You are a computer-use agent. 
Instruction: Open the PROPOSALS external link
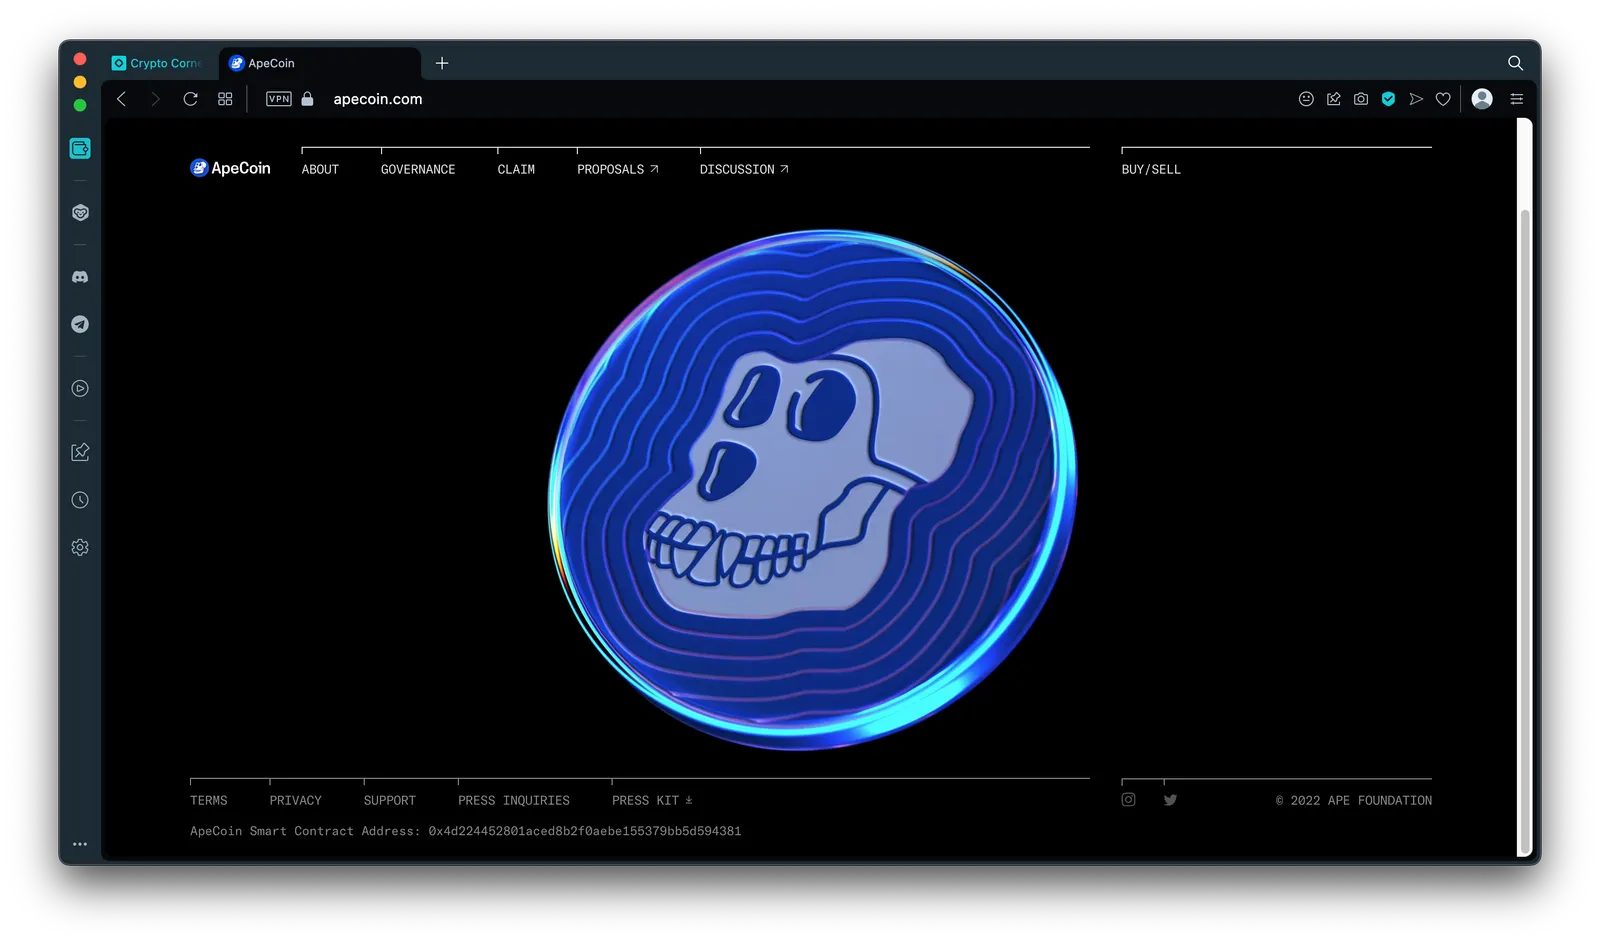[x=617, y=170]
